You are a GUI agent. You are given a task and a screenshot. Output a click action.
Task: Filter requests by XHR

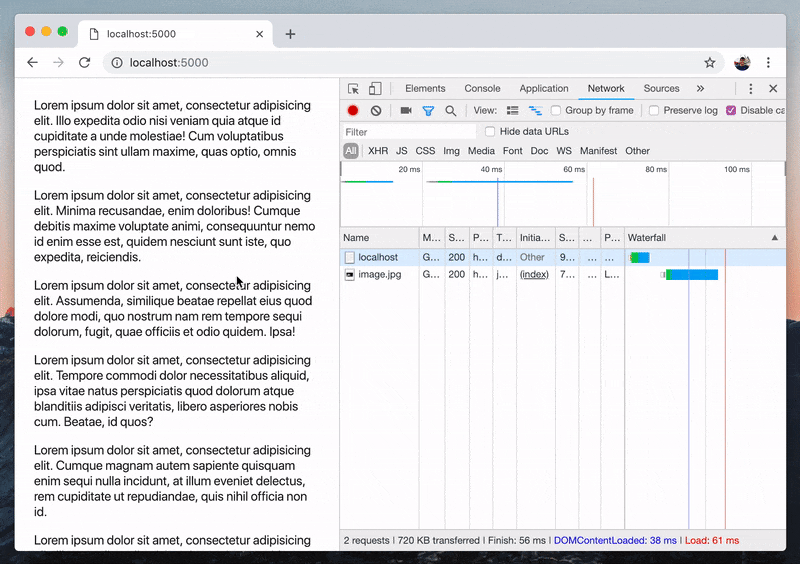(x=378, y=151)
